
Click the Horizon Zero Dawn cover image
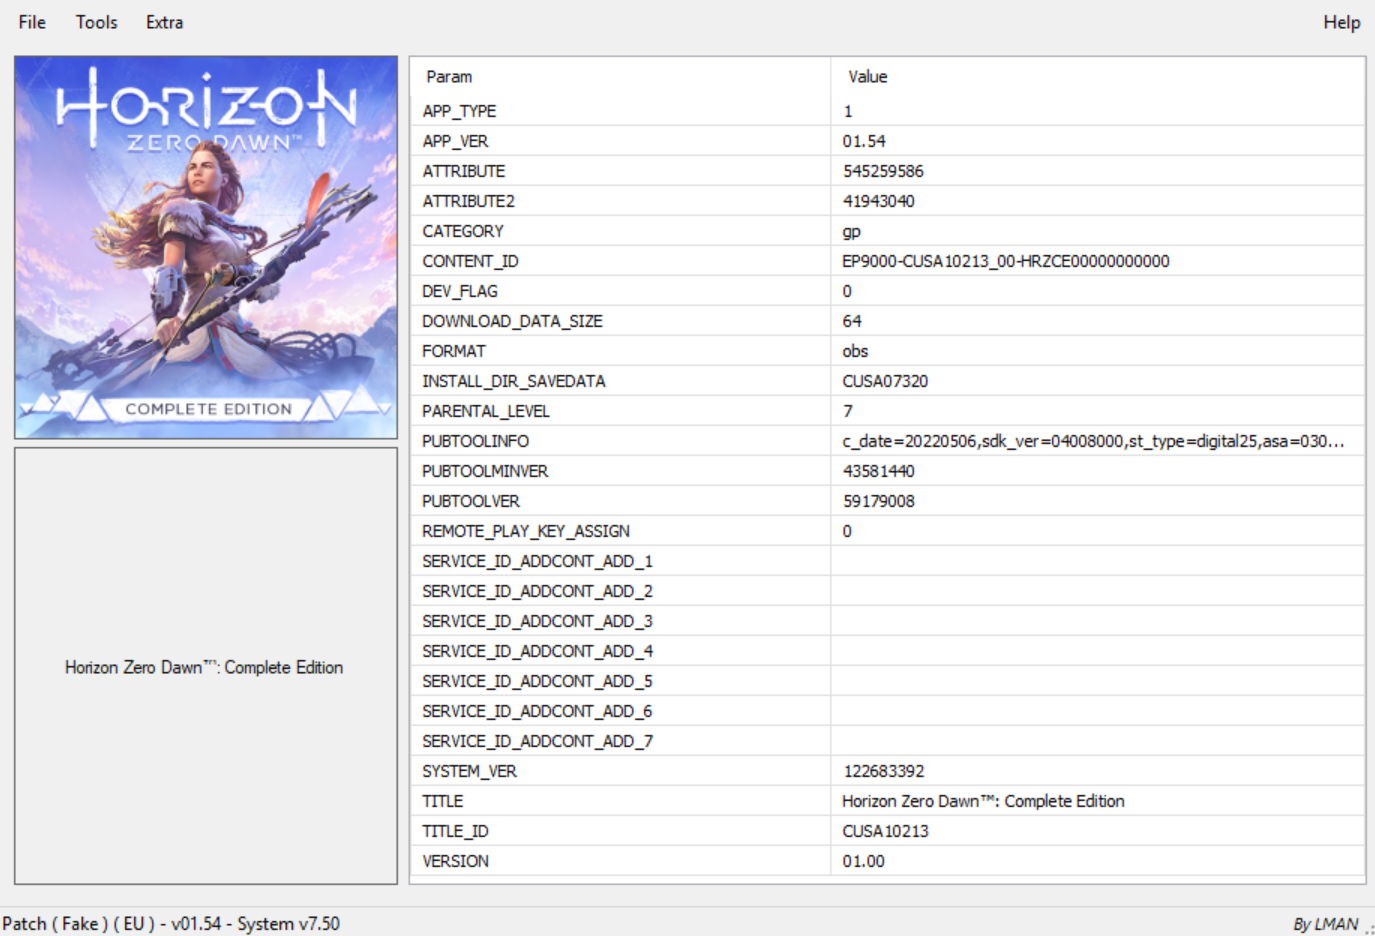tap(206, 247)
